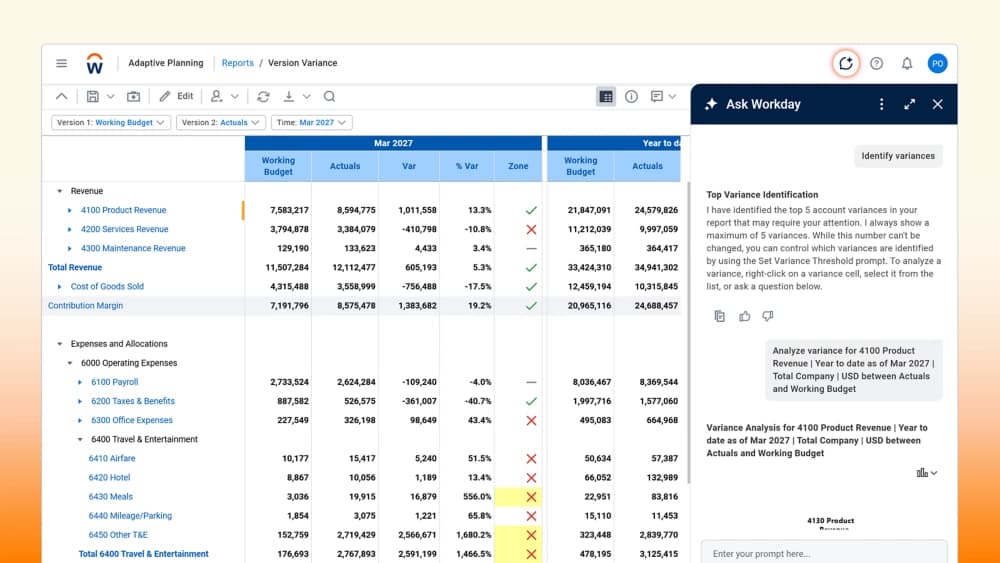Select the 6420 Hotel account link

pyautogui.click(x=109, y=478)
